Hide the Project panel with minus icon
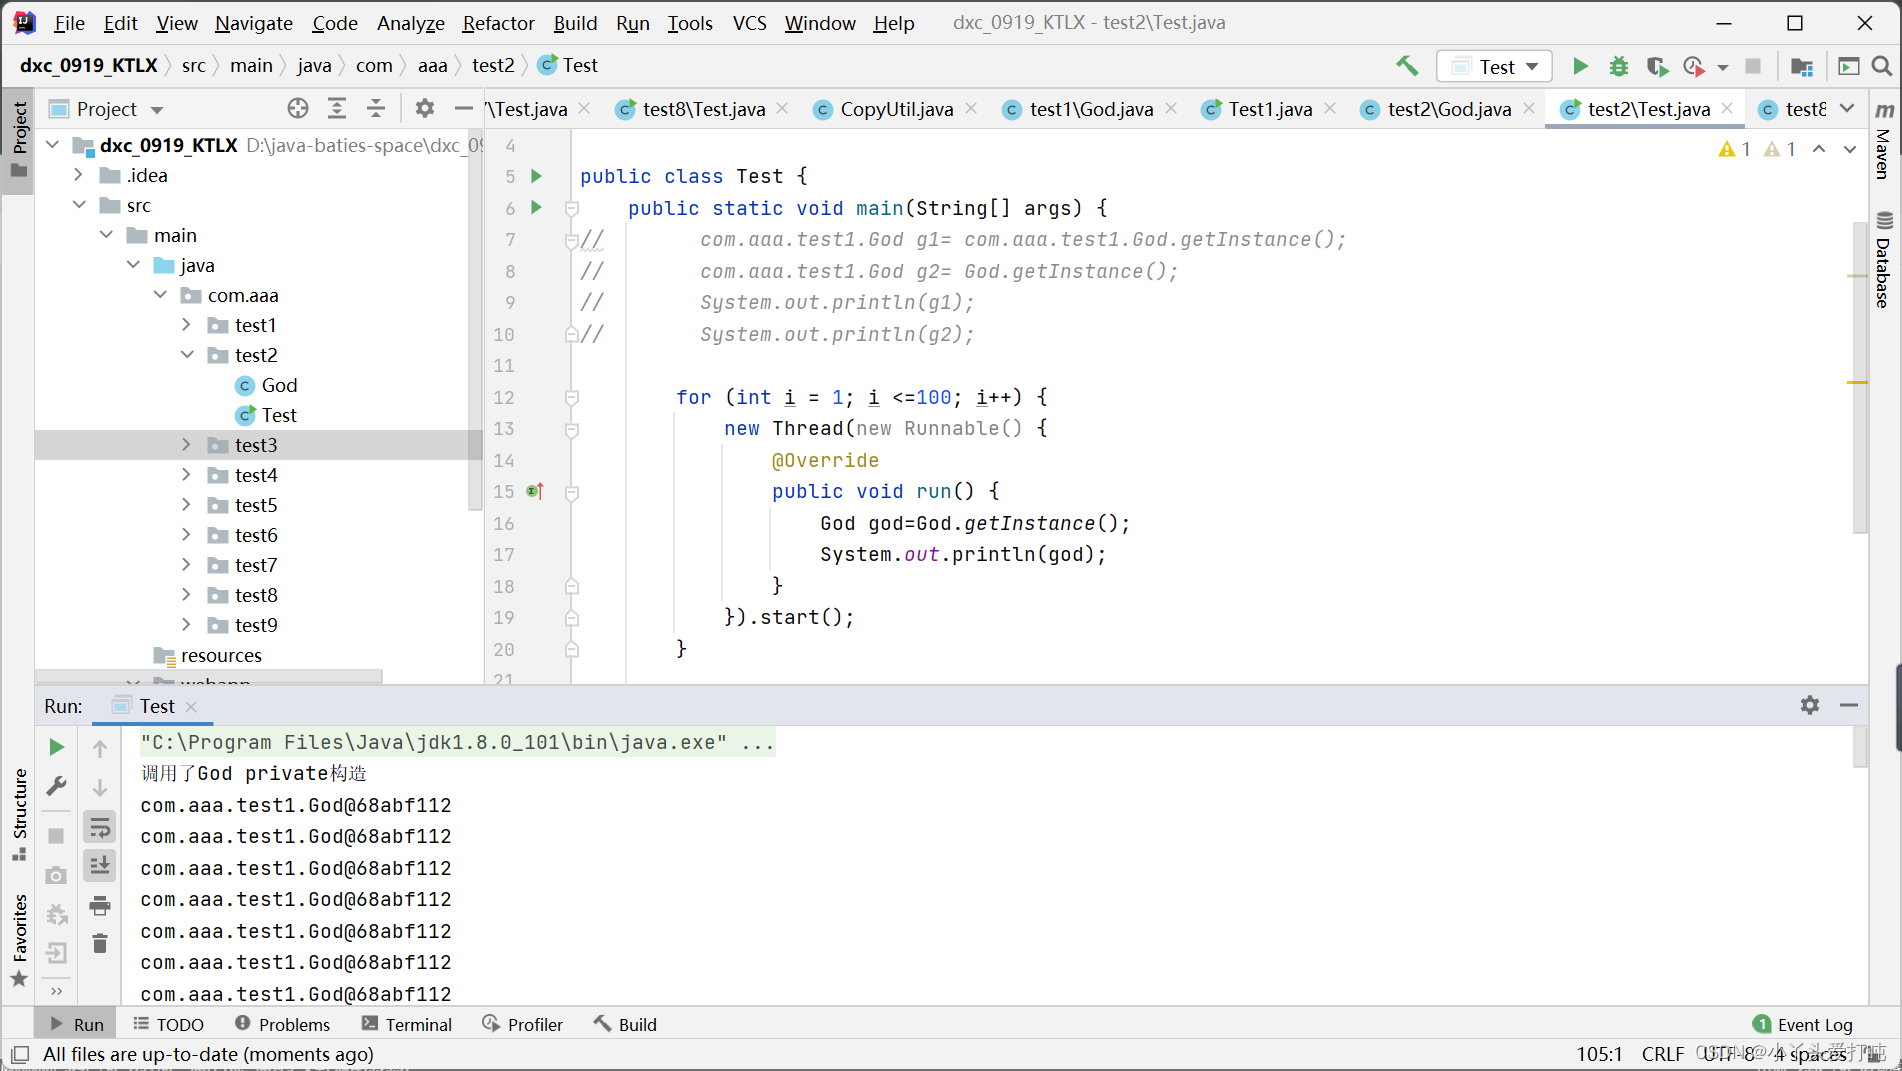 pyautogui.click(x=463, y=108)
